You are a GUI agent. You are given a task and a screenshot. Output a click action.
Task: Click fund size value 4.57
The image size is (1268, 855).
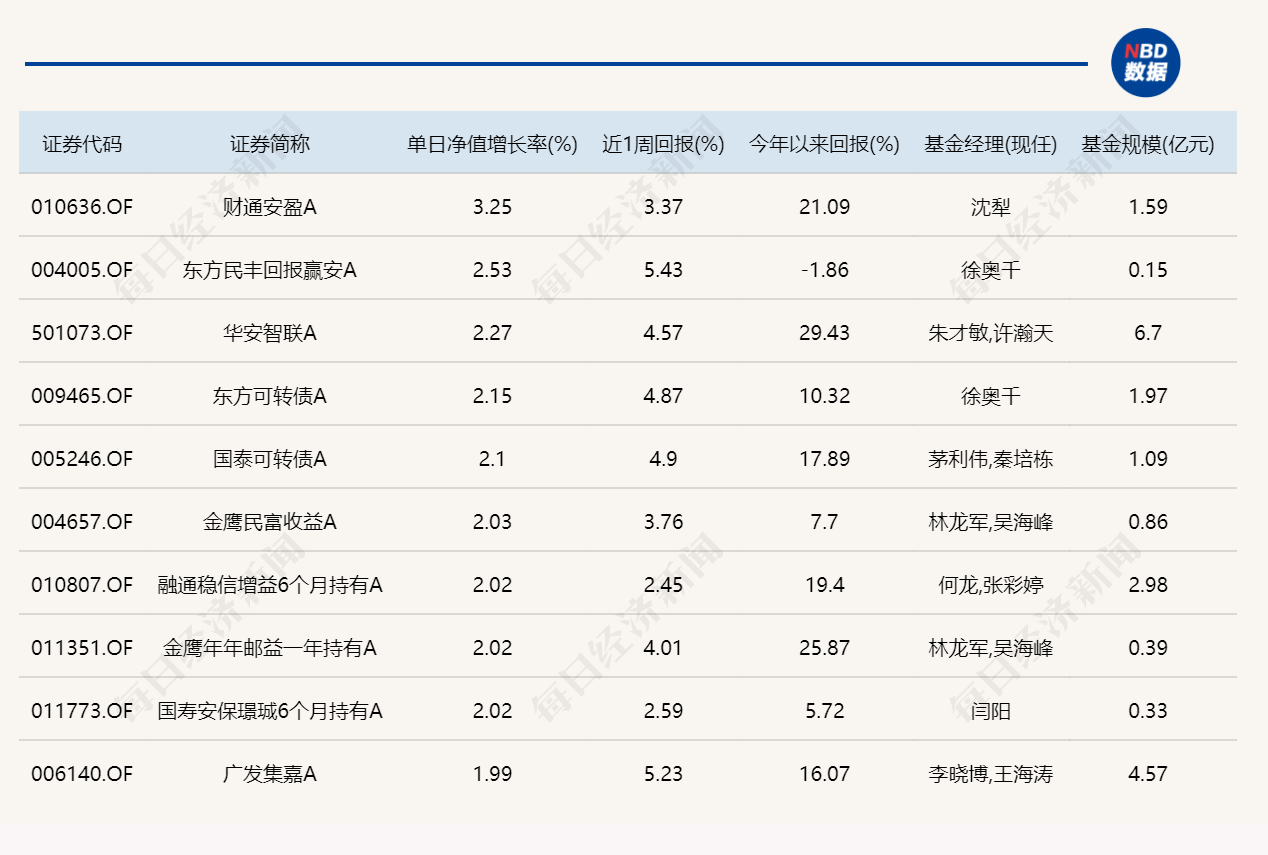click(x=1148, y=774)
